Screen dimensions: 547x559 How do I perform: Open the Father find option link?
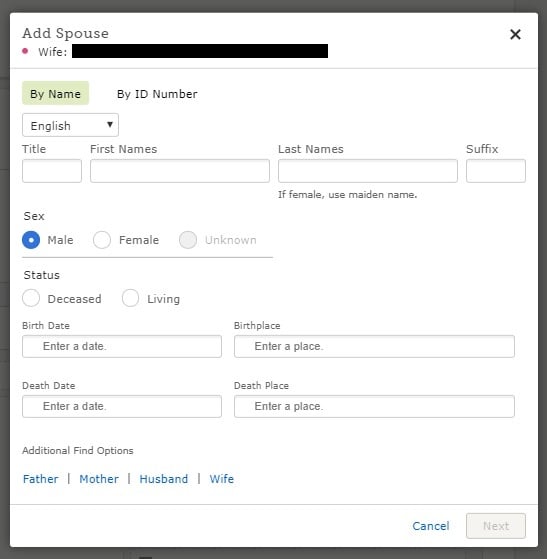(x=40, y=479)
